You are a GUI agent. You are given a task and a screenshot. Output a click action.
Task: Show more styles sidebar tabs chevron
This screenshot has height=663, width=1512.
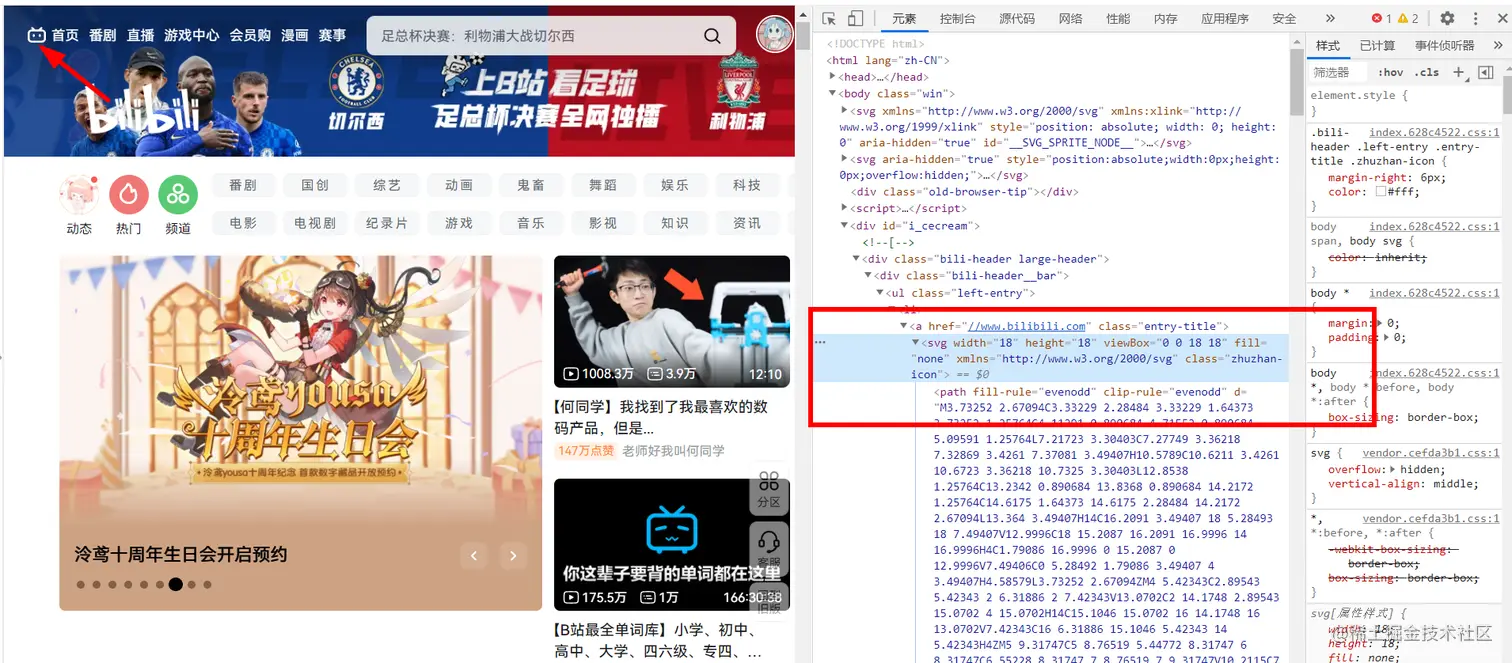(x=1496, y=46)
